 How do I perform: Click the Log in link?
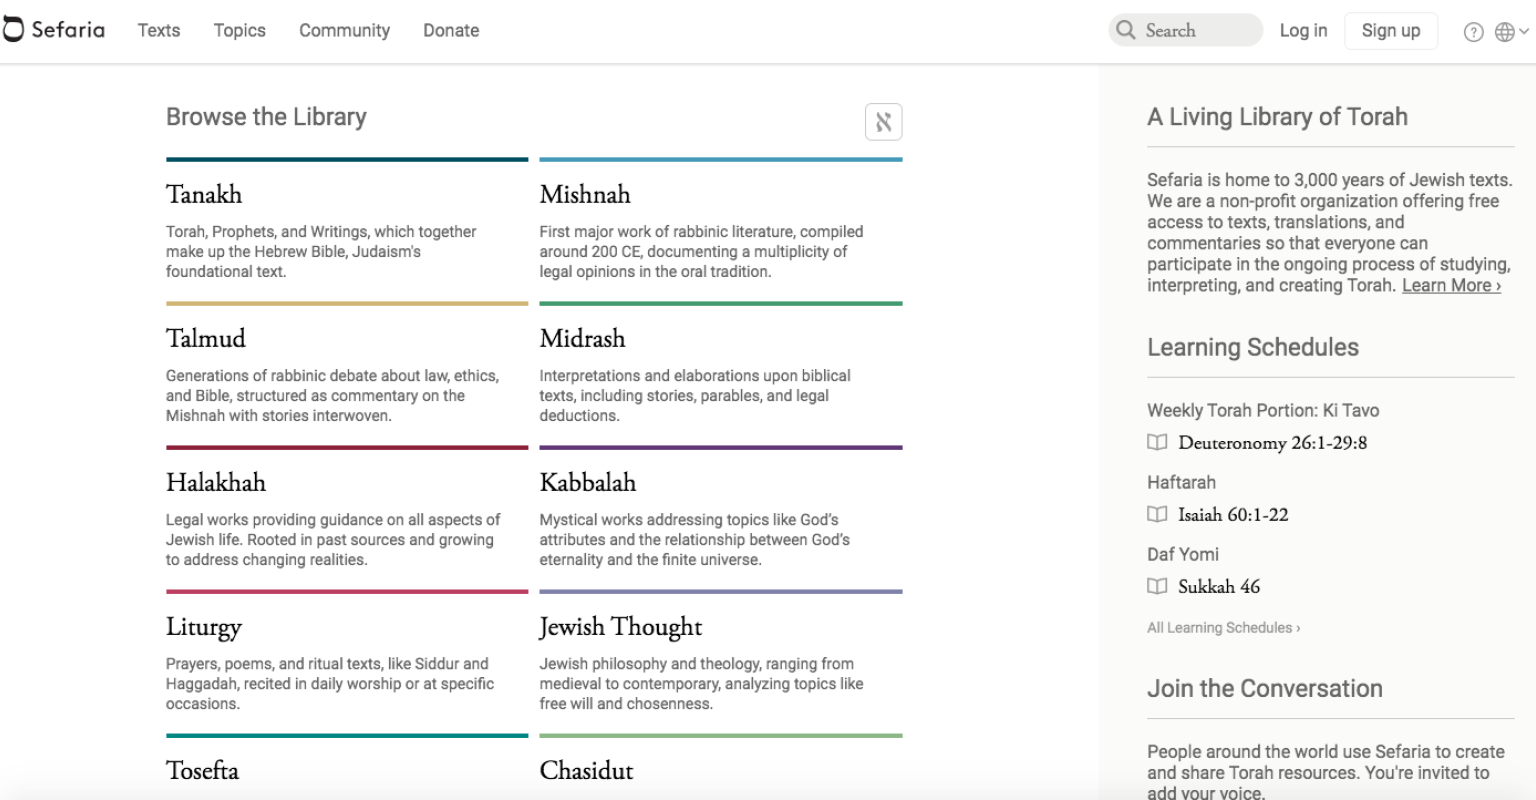pyautogui.click(x=1303, y=30)
